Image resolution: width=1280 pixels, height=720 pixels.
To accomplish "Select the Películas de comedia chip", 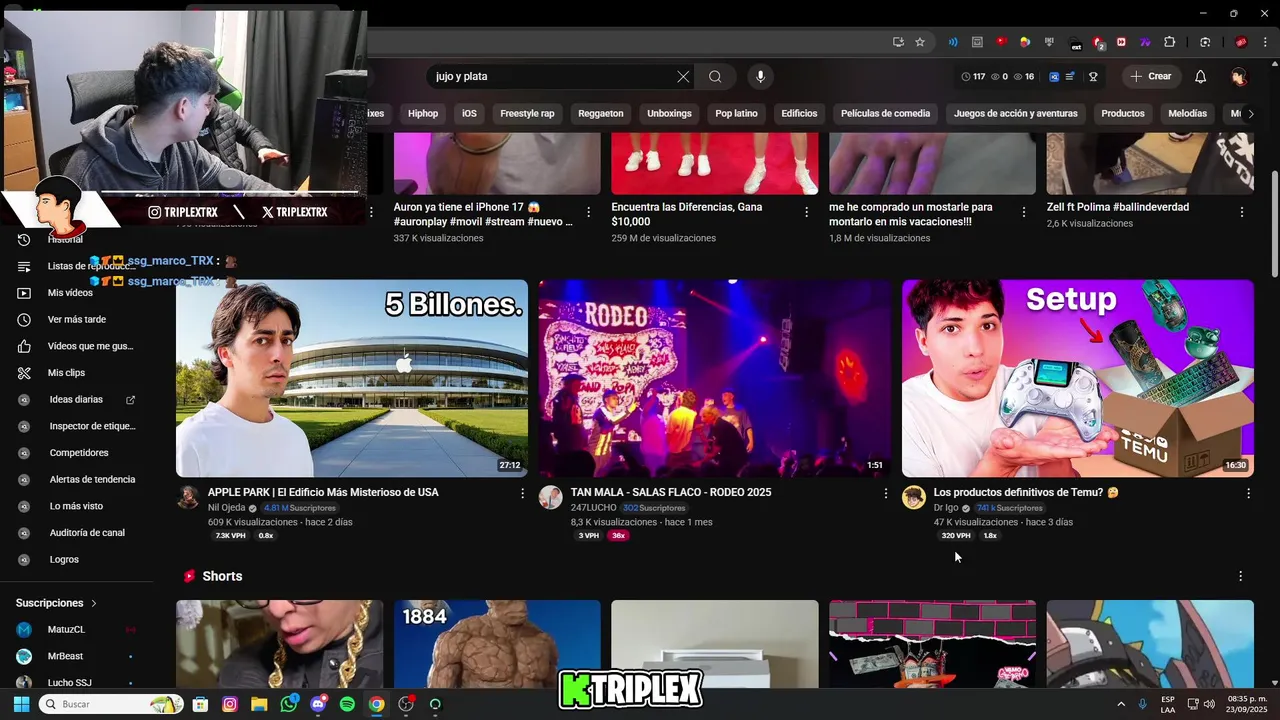I will [x=885, y=114].
